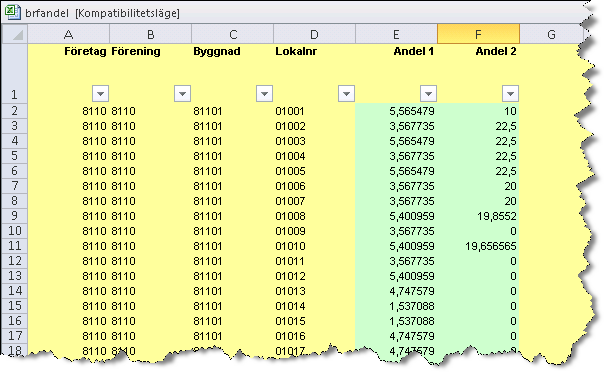This screenshot has width=604, height=372.
Task: Open the Förening column filter dropdown
Action: [x=183, y=94]
